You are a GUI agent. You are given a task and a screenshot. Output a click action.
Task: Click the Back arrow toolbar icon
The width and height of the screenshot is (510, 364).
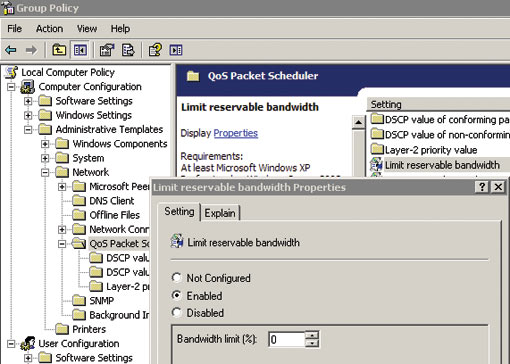(11, 50)
